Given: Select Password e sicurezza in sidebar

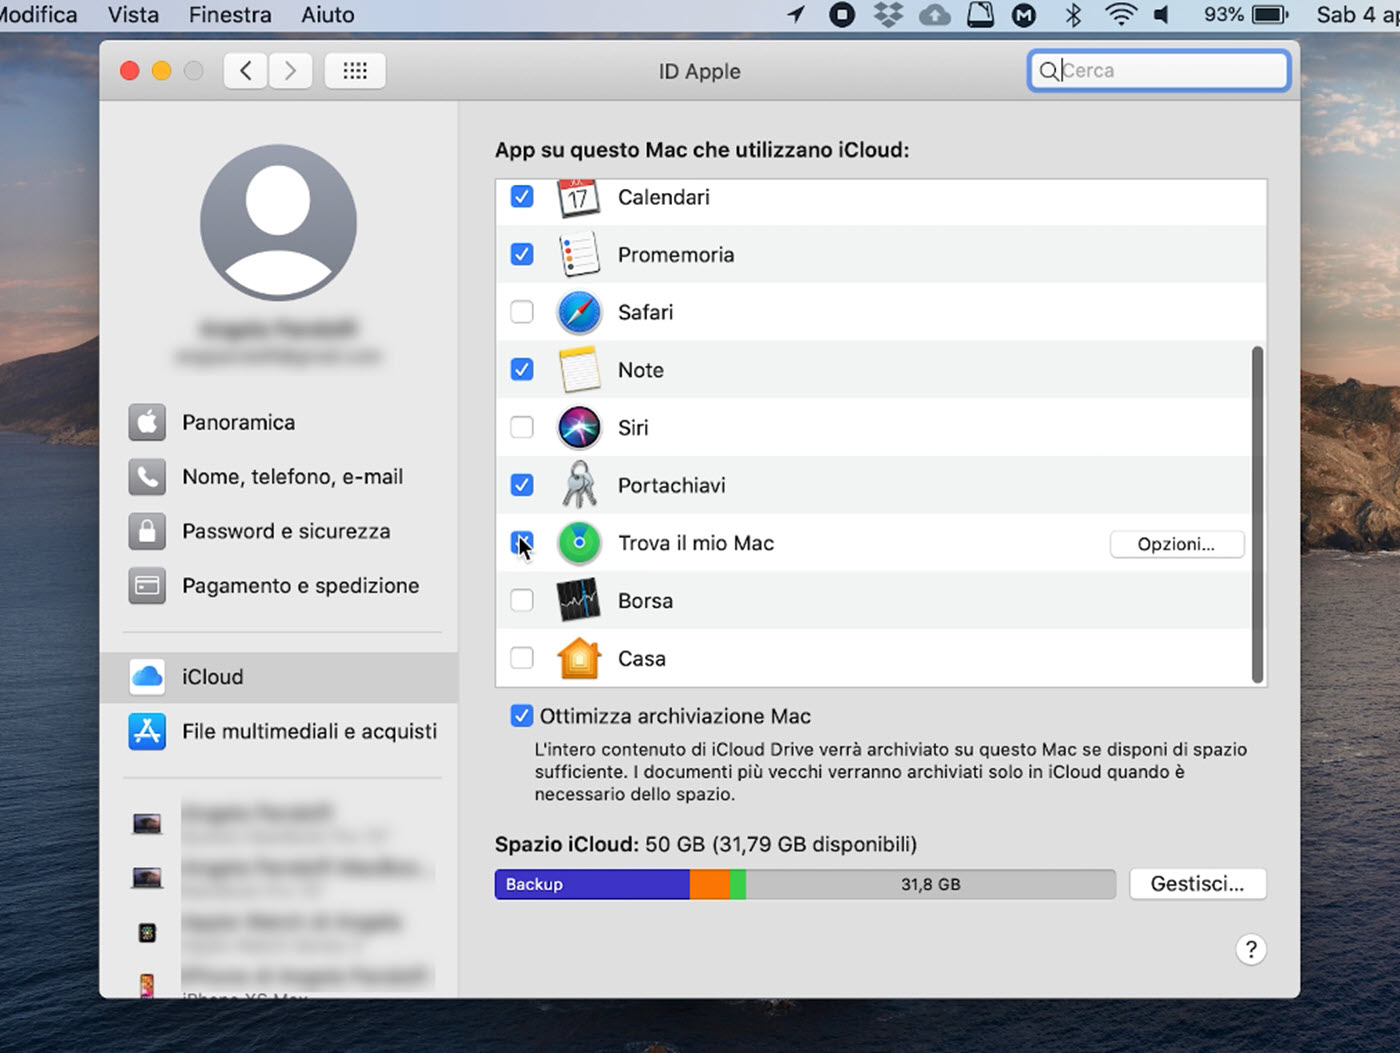Looking at the screenshot, I should click(x=285, y=531).
